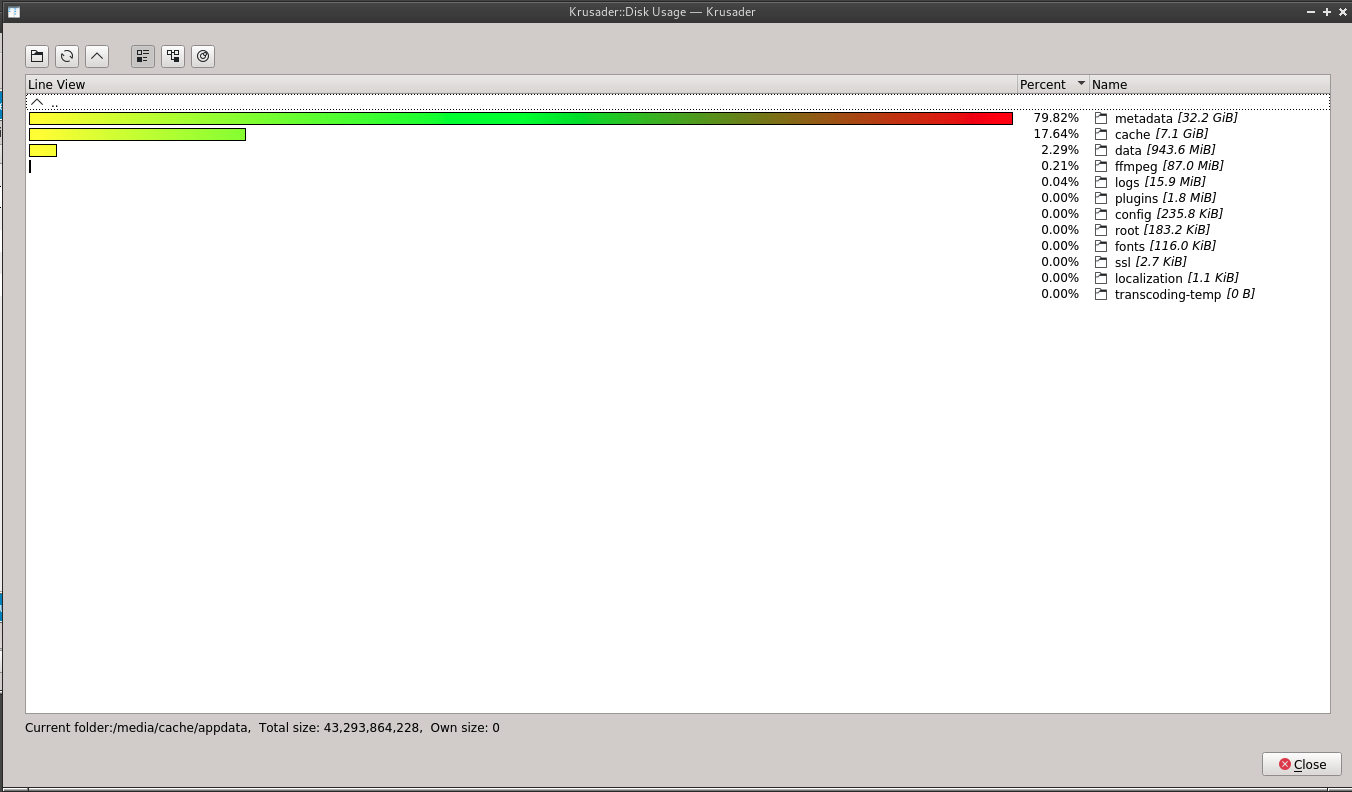This screenshot has height=792, width=1352.
Task: Select the 'metadata [32.2 GiB]' entry
Action: click(1176, 118)
